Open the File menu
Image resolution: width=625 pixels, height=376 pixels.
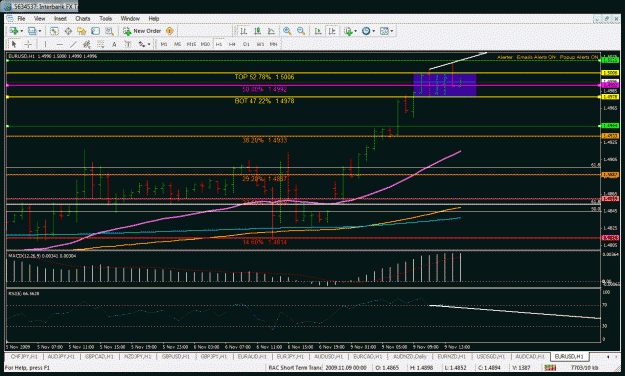click(x=21, y=18)
